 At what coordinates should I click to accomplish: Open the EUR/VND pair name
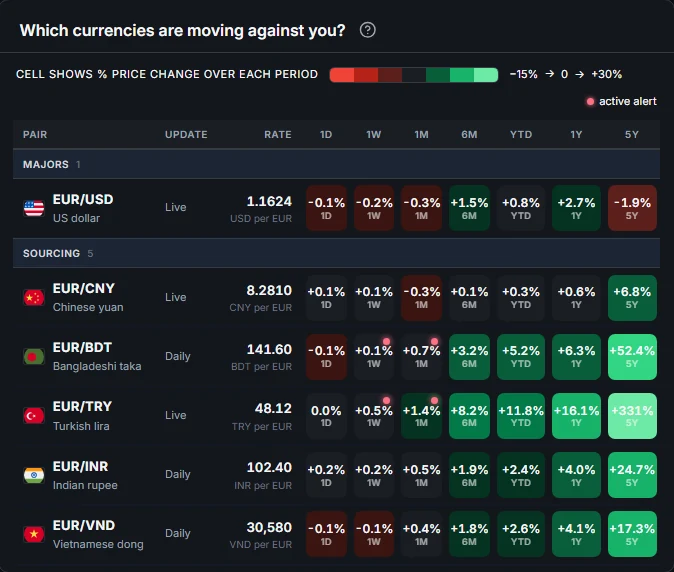84,525
